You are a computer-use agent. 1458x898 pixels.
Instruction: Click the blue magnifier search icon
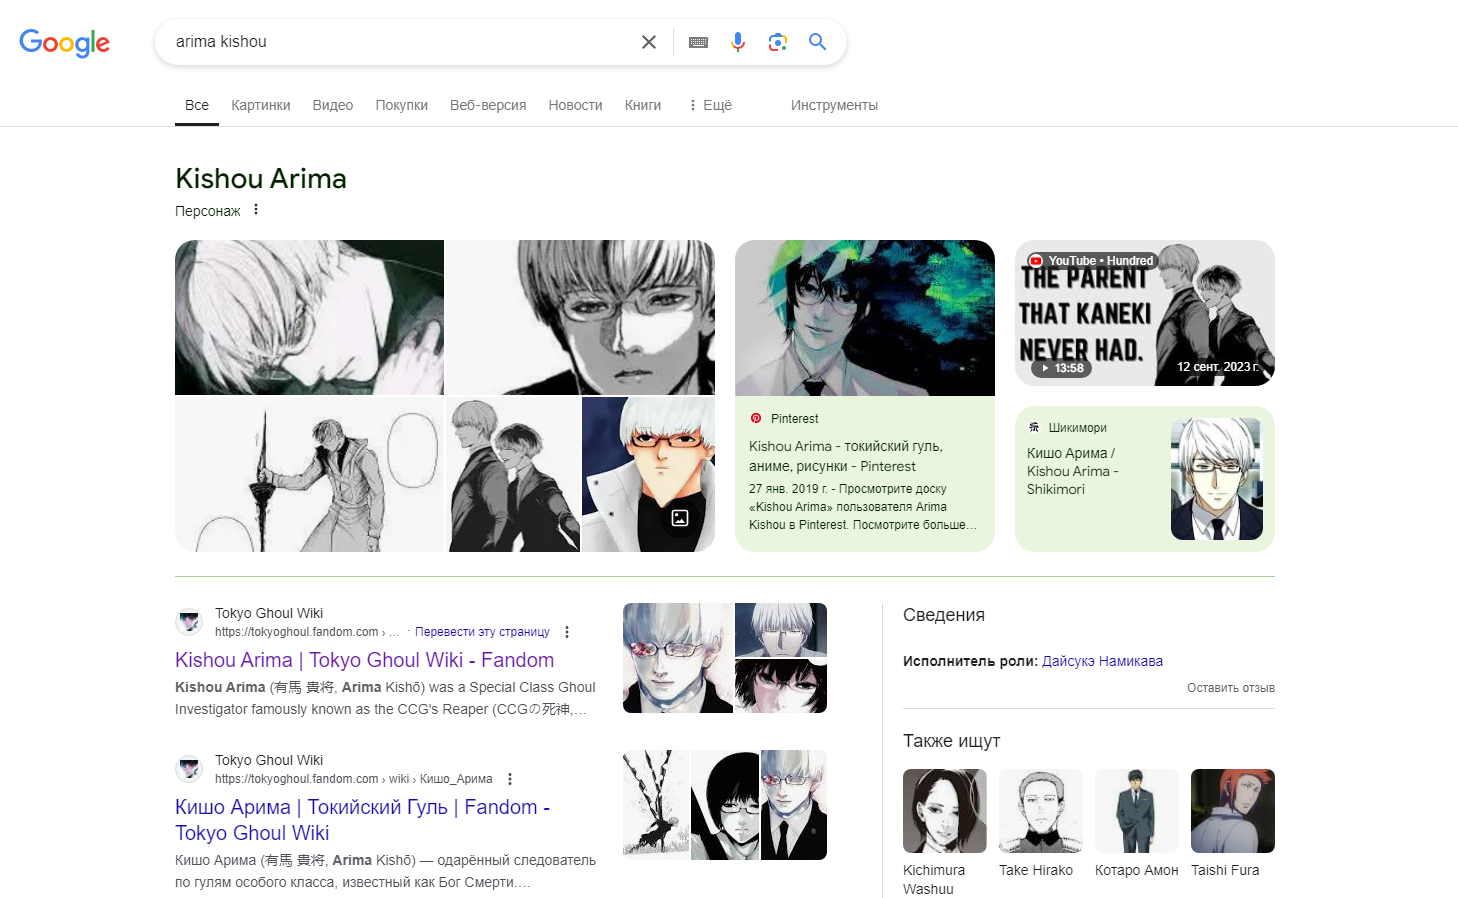[817, 41]
